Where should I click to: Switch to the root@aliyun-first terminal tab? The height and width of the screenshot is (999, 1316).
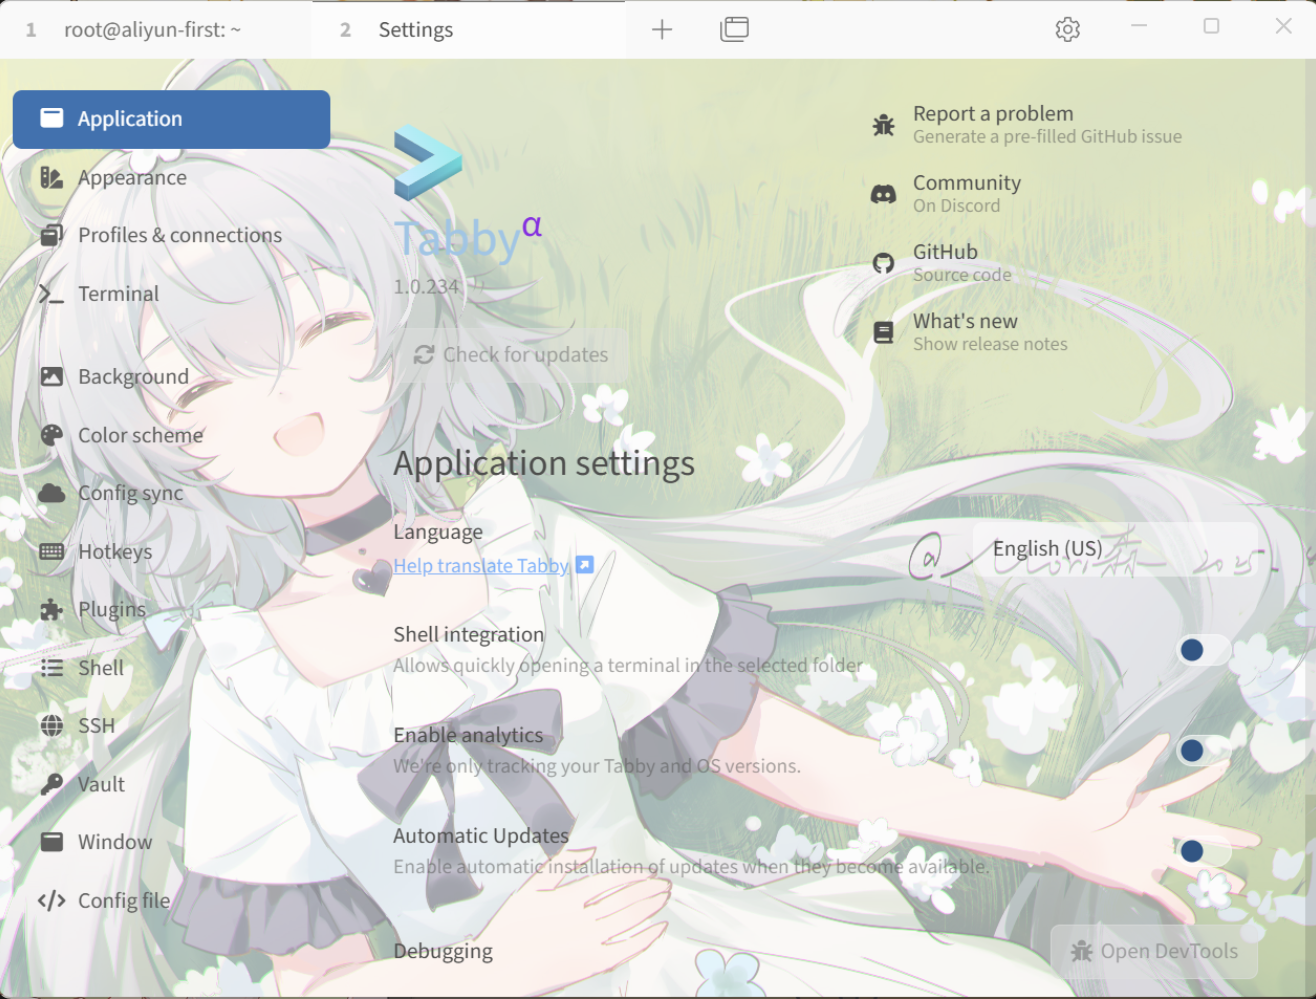coord(156,30)
